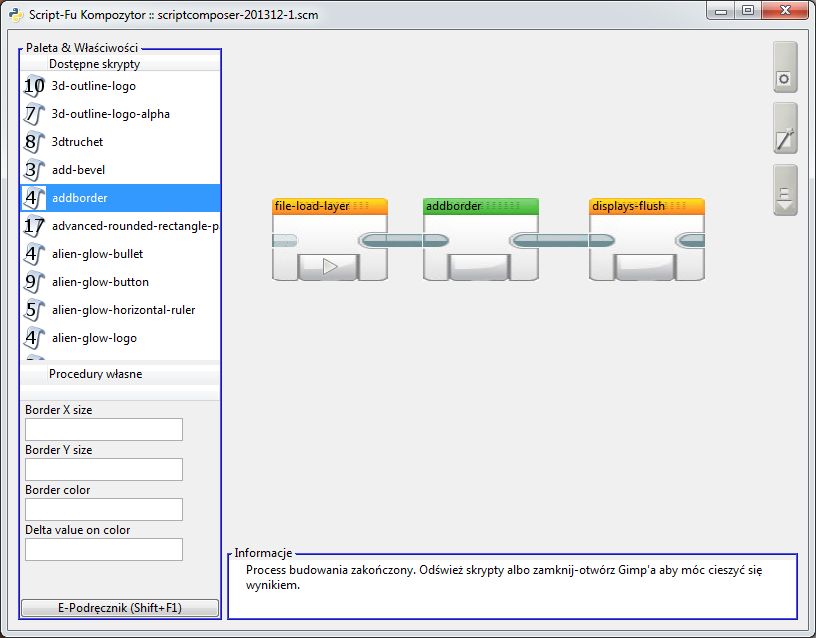Click the settings gear button on right

(785, 78)
